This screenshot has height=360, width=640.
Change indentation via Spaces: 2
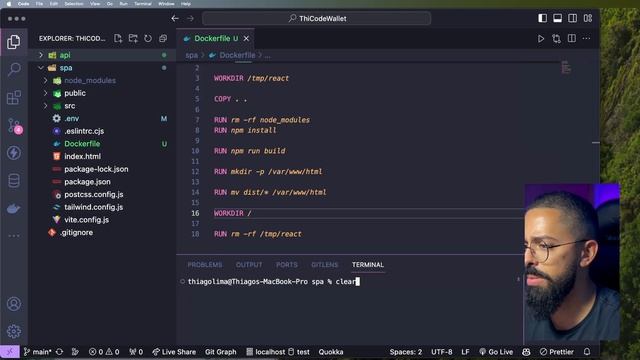tap(405, 351)
